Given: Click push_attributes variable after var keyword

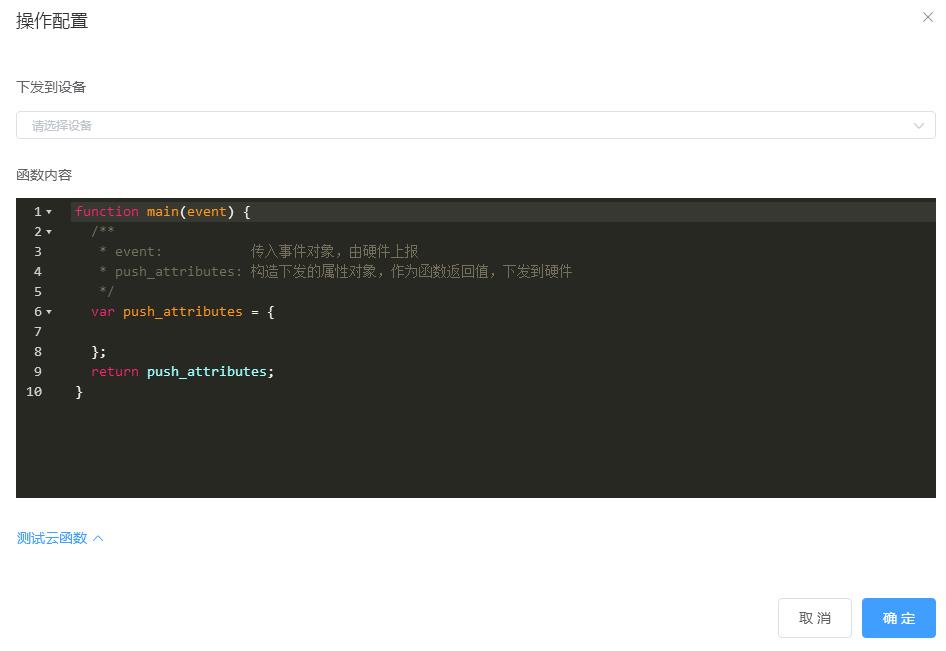Looking at the screenshot, I should (182, 312).
